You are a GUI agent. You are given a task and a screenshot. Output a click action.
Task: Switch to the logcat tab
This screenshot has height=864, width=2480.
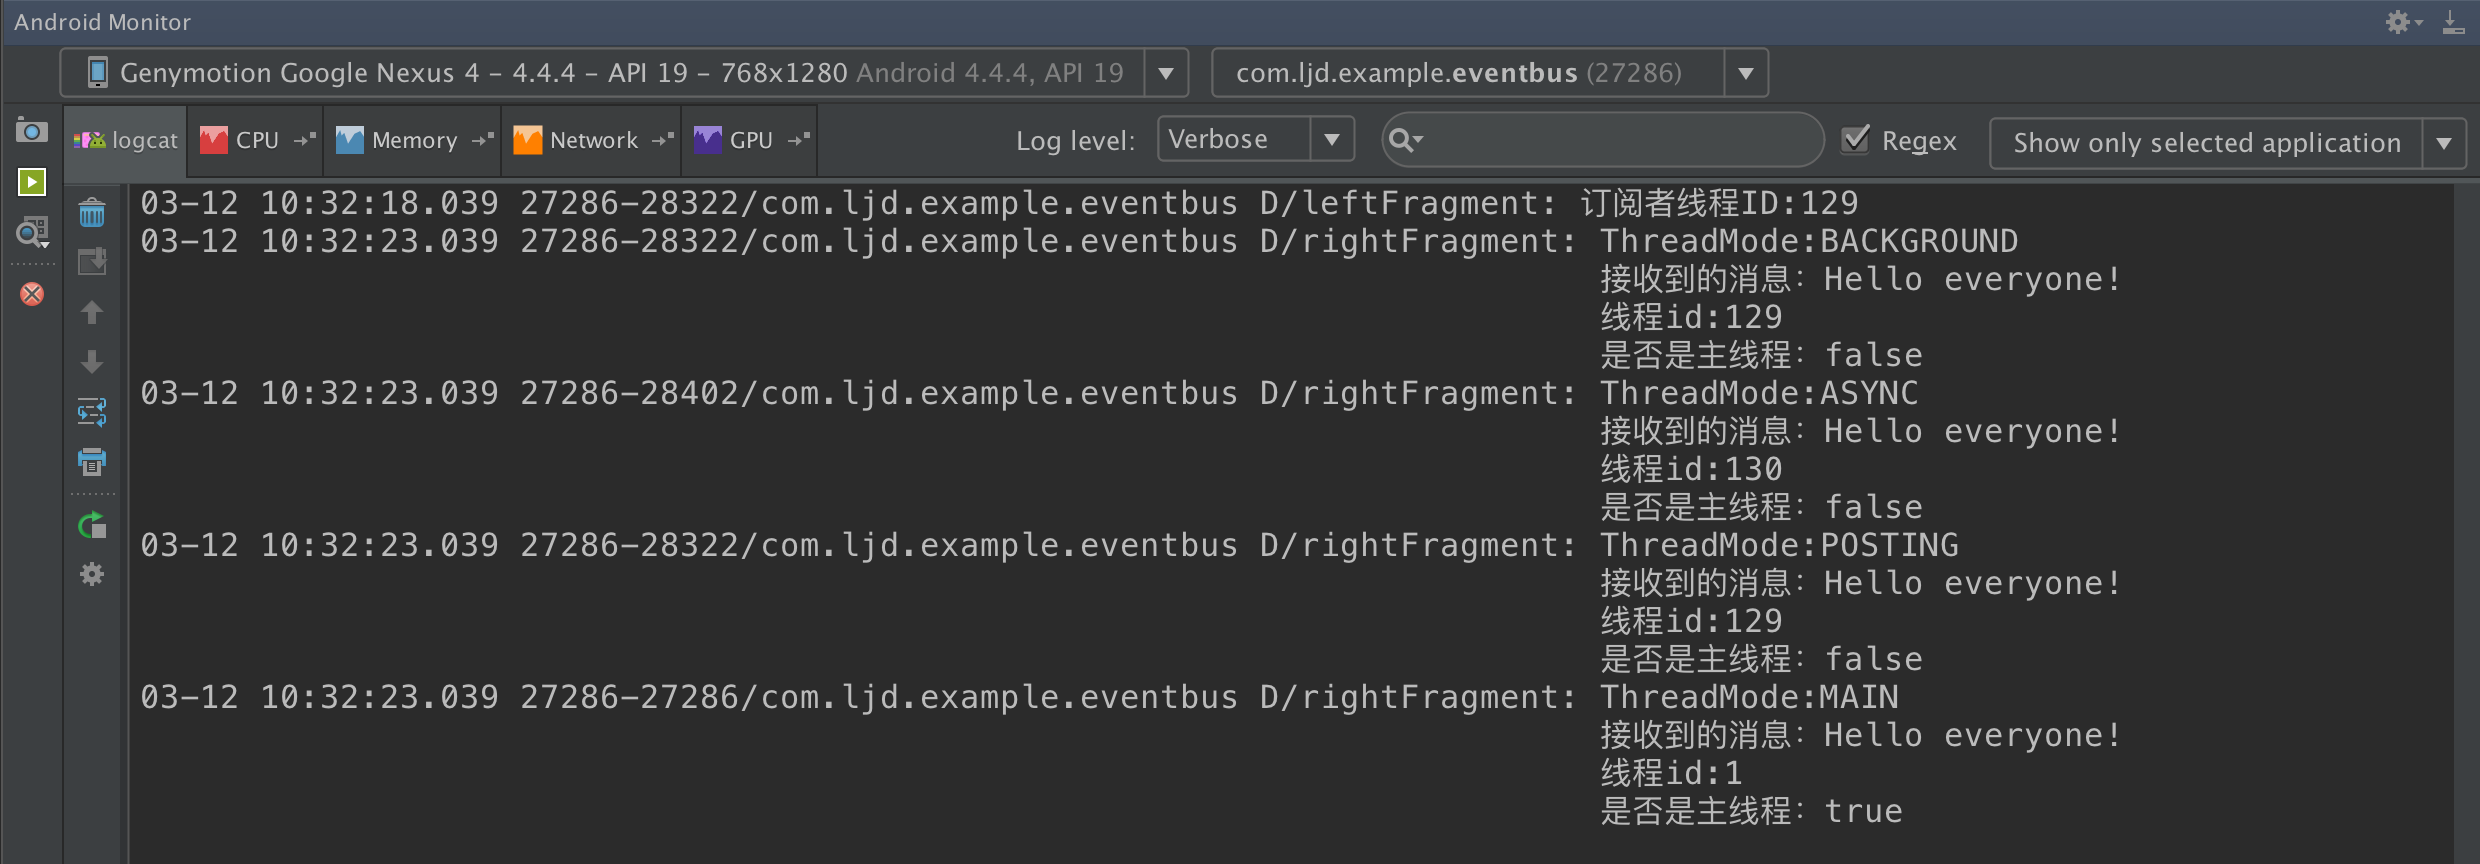tap(126, 140)
